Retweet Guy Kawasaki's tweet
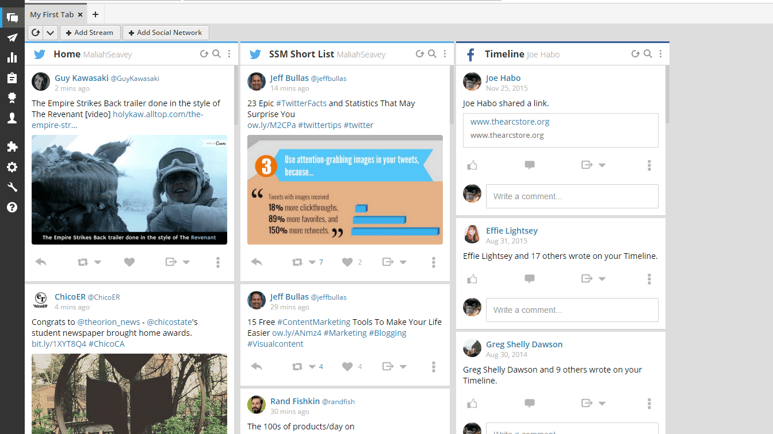 coord(82,262)
